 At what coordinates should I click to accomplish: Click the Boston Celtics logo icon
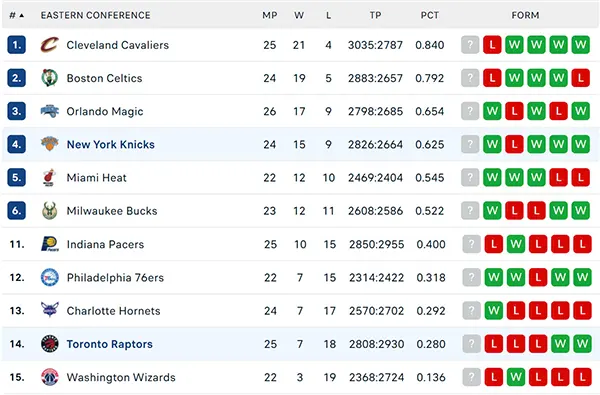point(50,78)
